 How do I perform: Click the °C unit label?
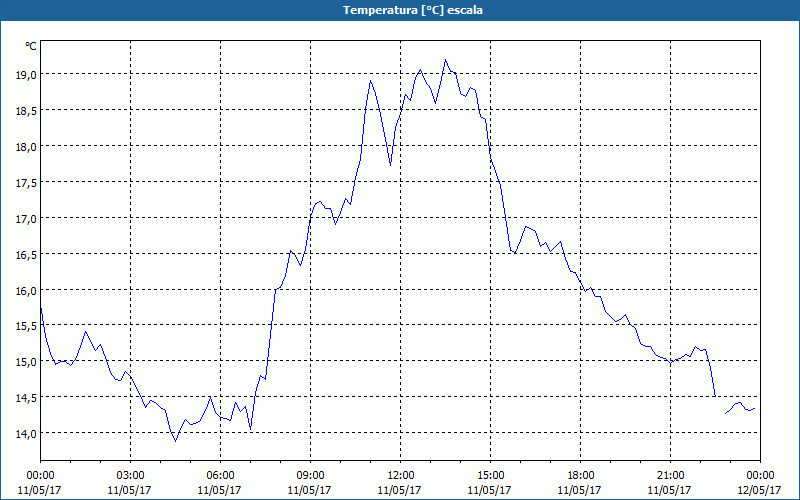tap(31, 46)
